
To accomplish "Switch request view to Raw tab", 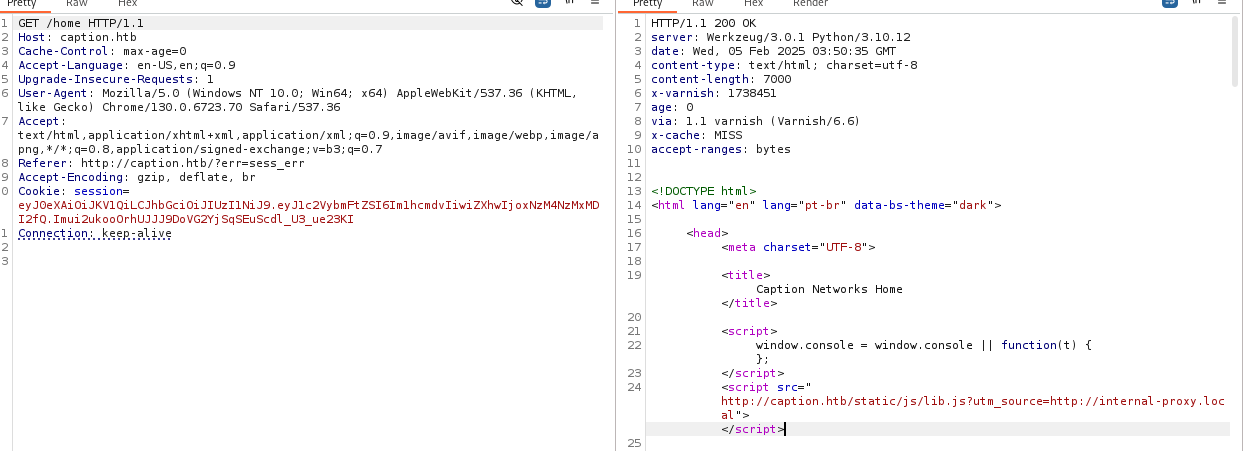I will 75,4.
